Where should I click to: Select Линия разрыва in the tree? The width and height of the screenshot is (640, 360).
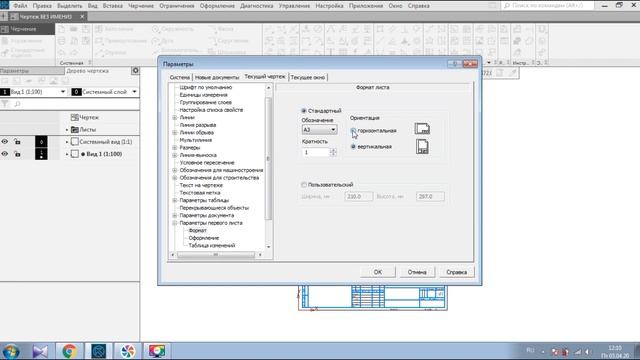198,125
